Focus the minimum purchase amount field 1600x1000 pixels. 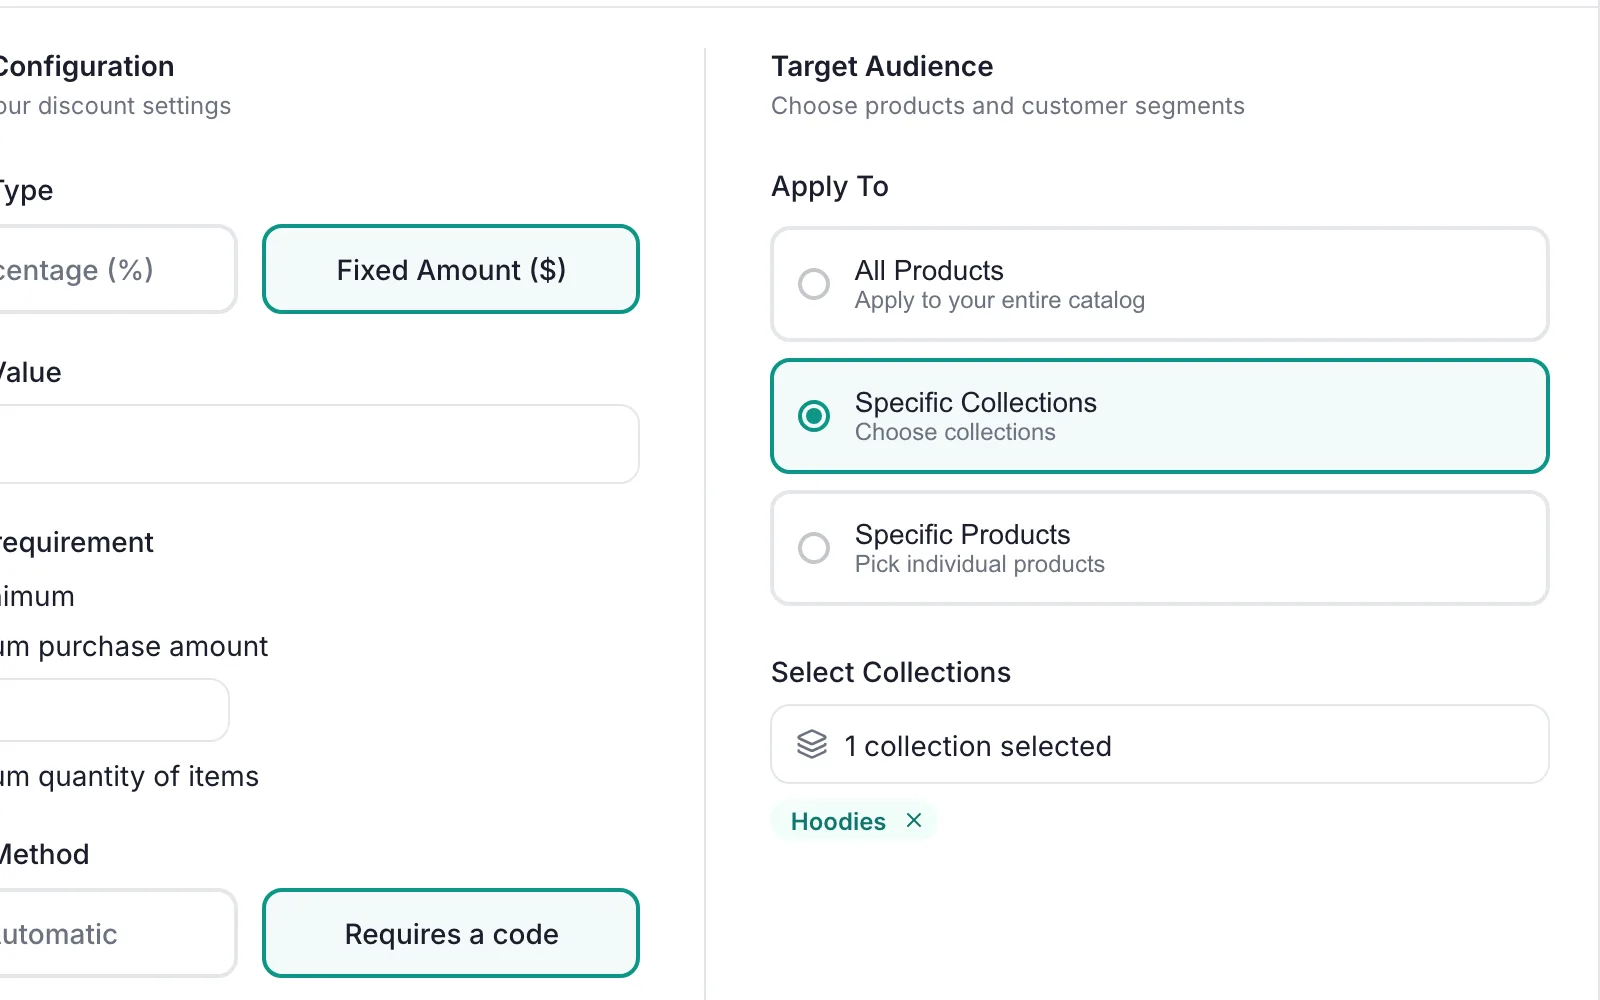(113, 710)
